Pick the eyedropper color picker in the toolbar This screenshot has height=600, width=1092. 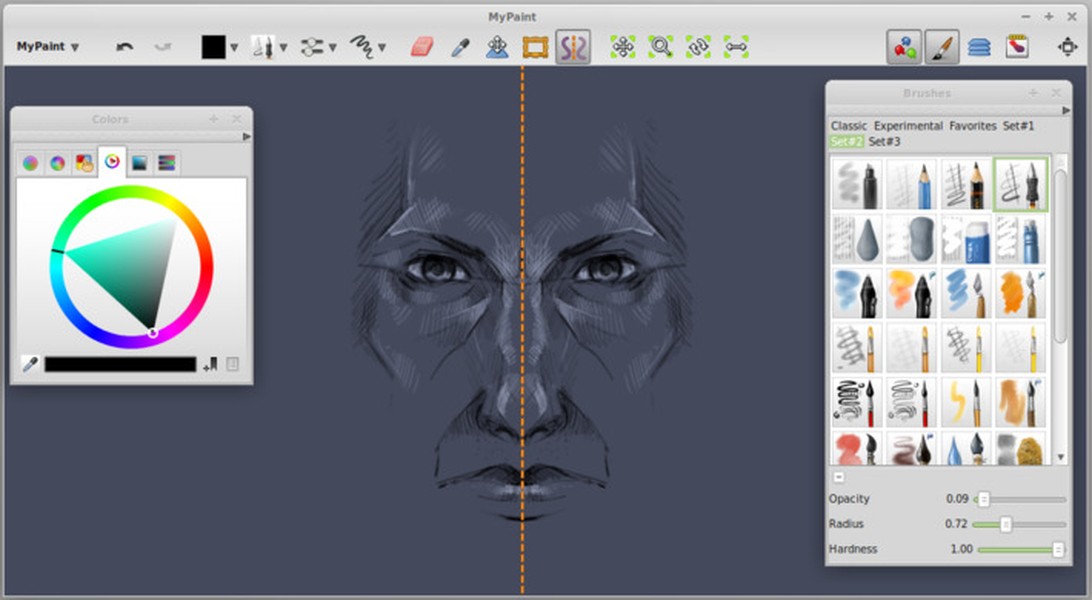tap(460, 47)
